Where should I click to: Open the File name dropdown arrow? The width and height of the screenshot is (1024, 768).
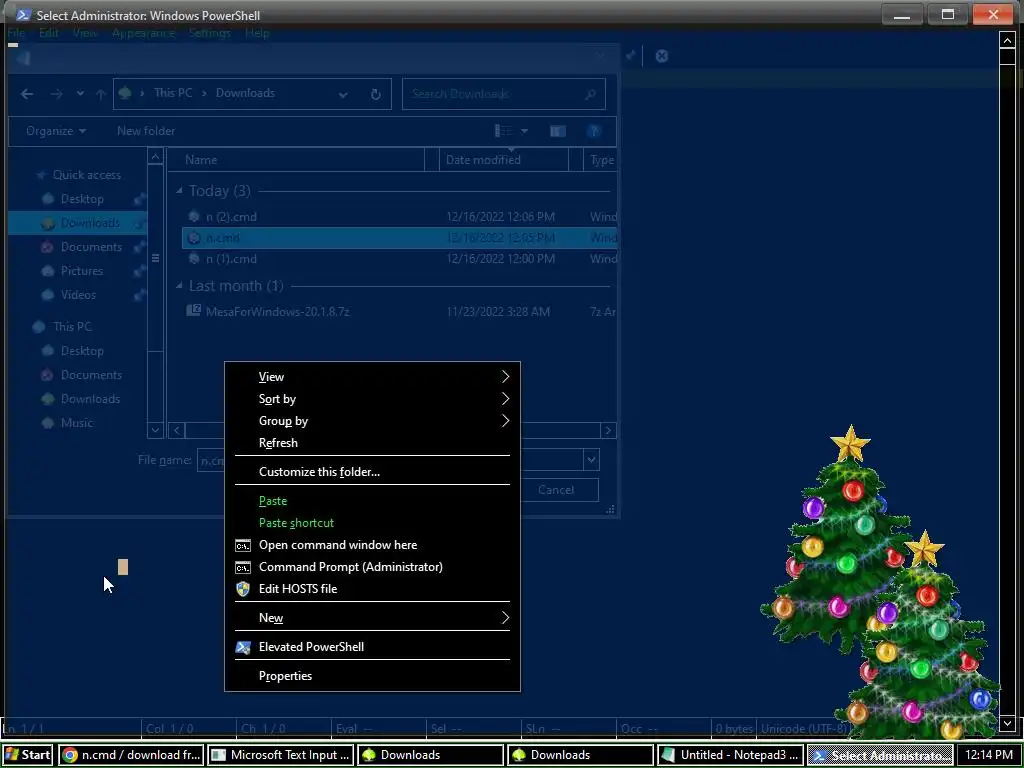pyautogui.click(x=591, y=460)
